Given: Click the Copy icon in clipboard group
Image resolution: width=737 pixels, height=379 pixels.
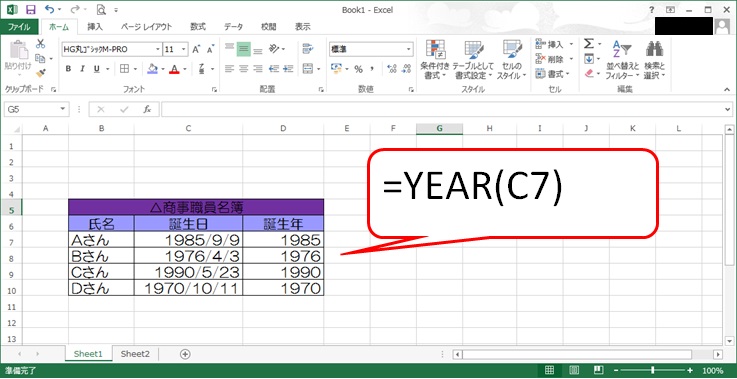Looking at the screenshot, I should pyautogui.click(x=40, y=58).
